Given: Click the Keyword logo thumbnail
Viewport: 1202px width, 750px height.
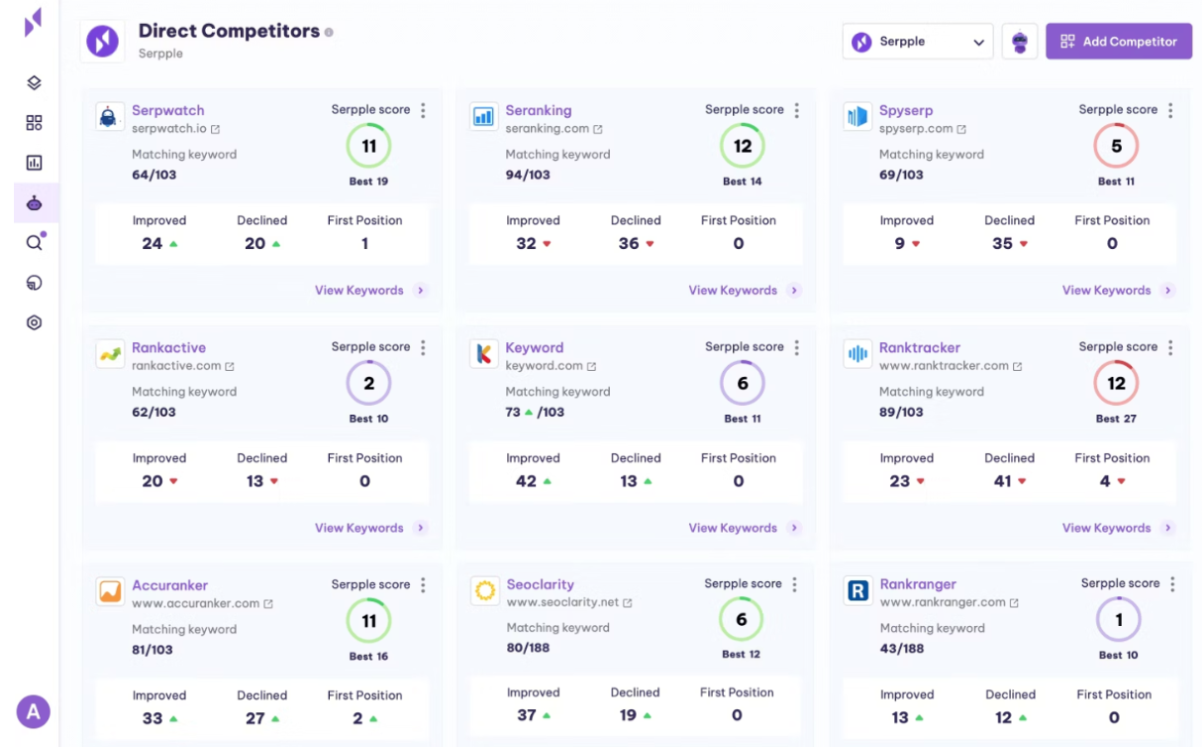Looking at the screenshot, I should click(483, 354).
